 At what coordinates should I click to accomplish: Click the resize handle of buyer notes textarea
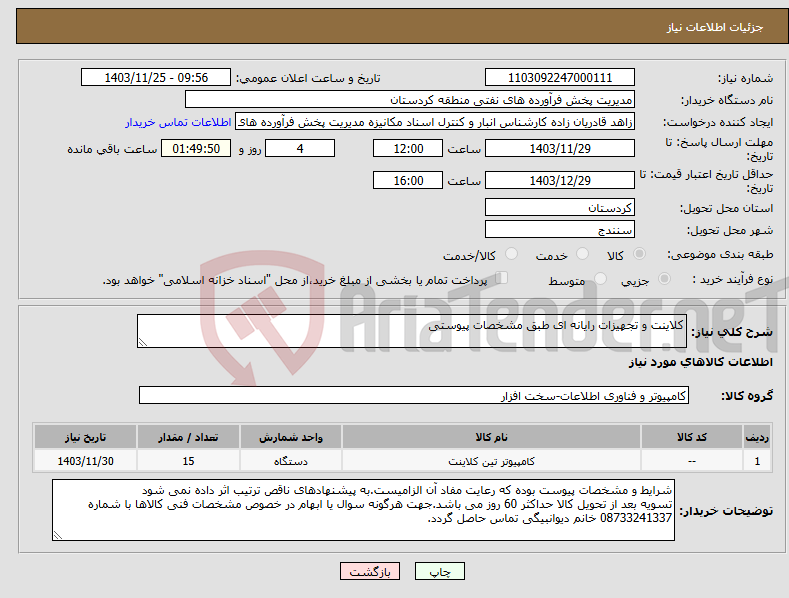58,536
